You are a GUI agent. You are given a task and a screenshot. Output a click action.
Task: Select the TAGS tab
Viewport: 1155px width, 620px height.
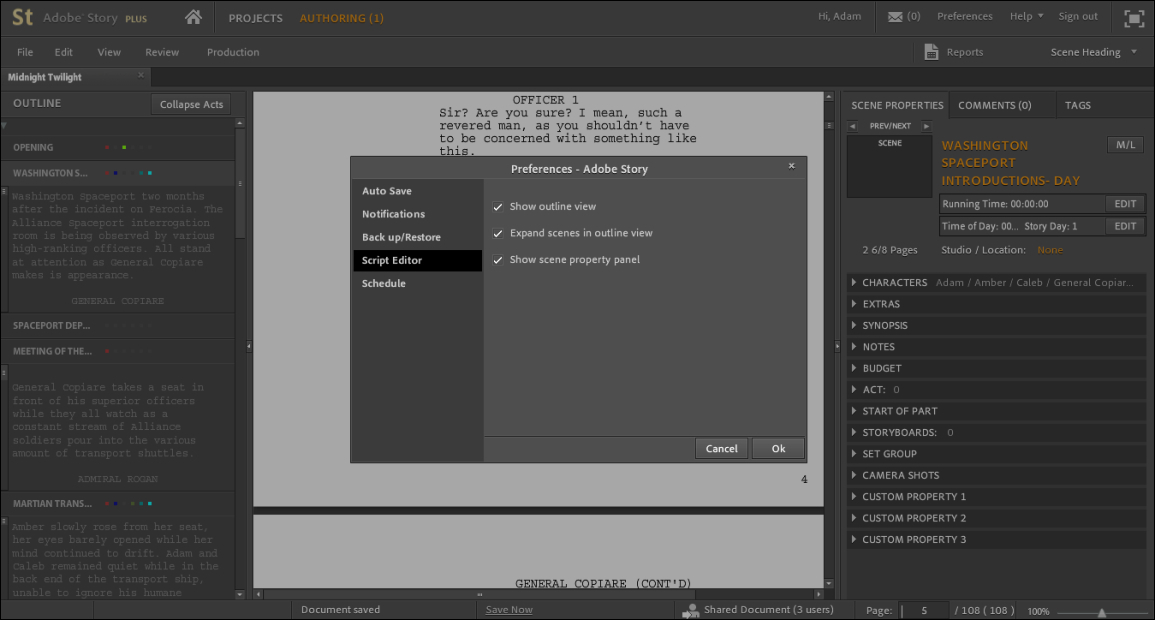click(x=1078, y=105)
